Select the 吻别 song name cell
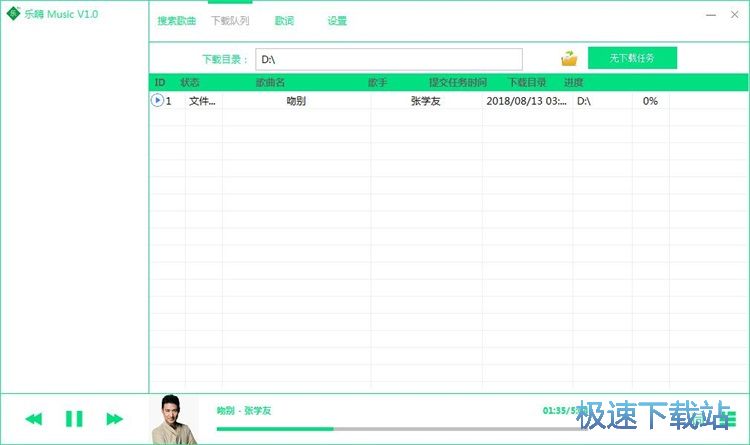 [x=296, y=101]
